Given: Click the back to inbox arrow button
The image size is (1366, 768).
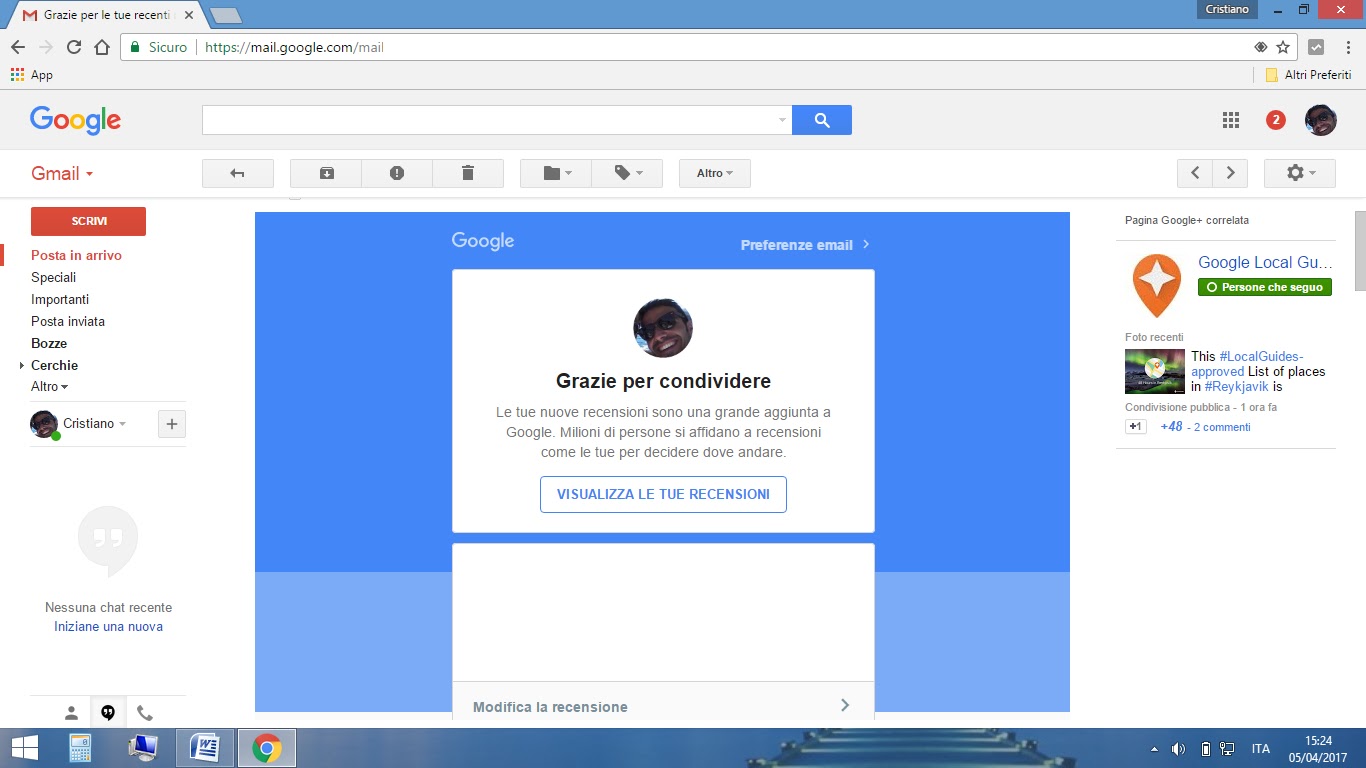Looking at the screenshot, I should coord(238,173).
